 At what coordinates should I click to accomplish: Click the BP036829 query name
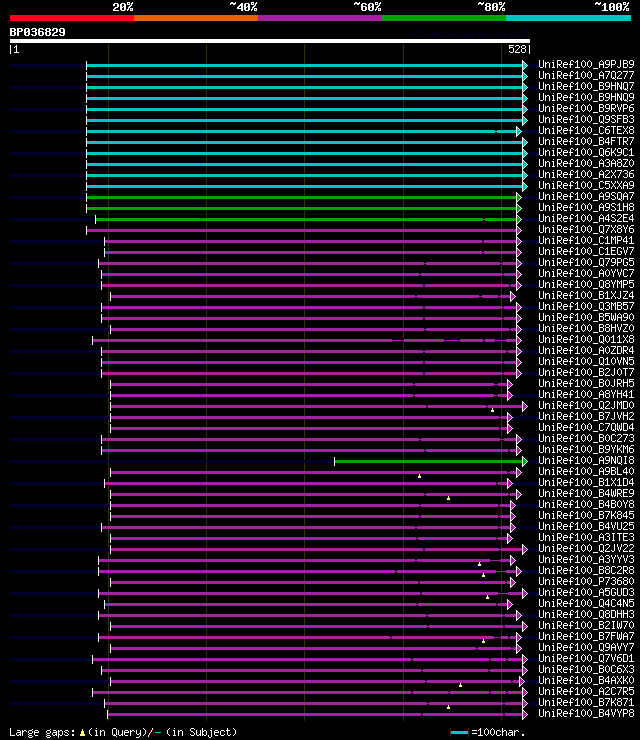tap(37, 32)
